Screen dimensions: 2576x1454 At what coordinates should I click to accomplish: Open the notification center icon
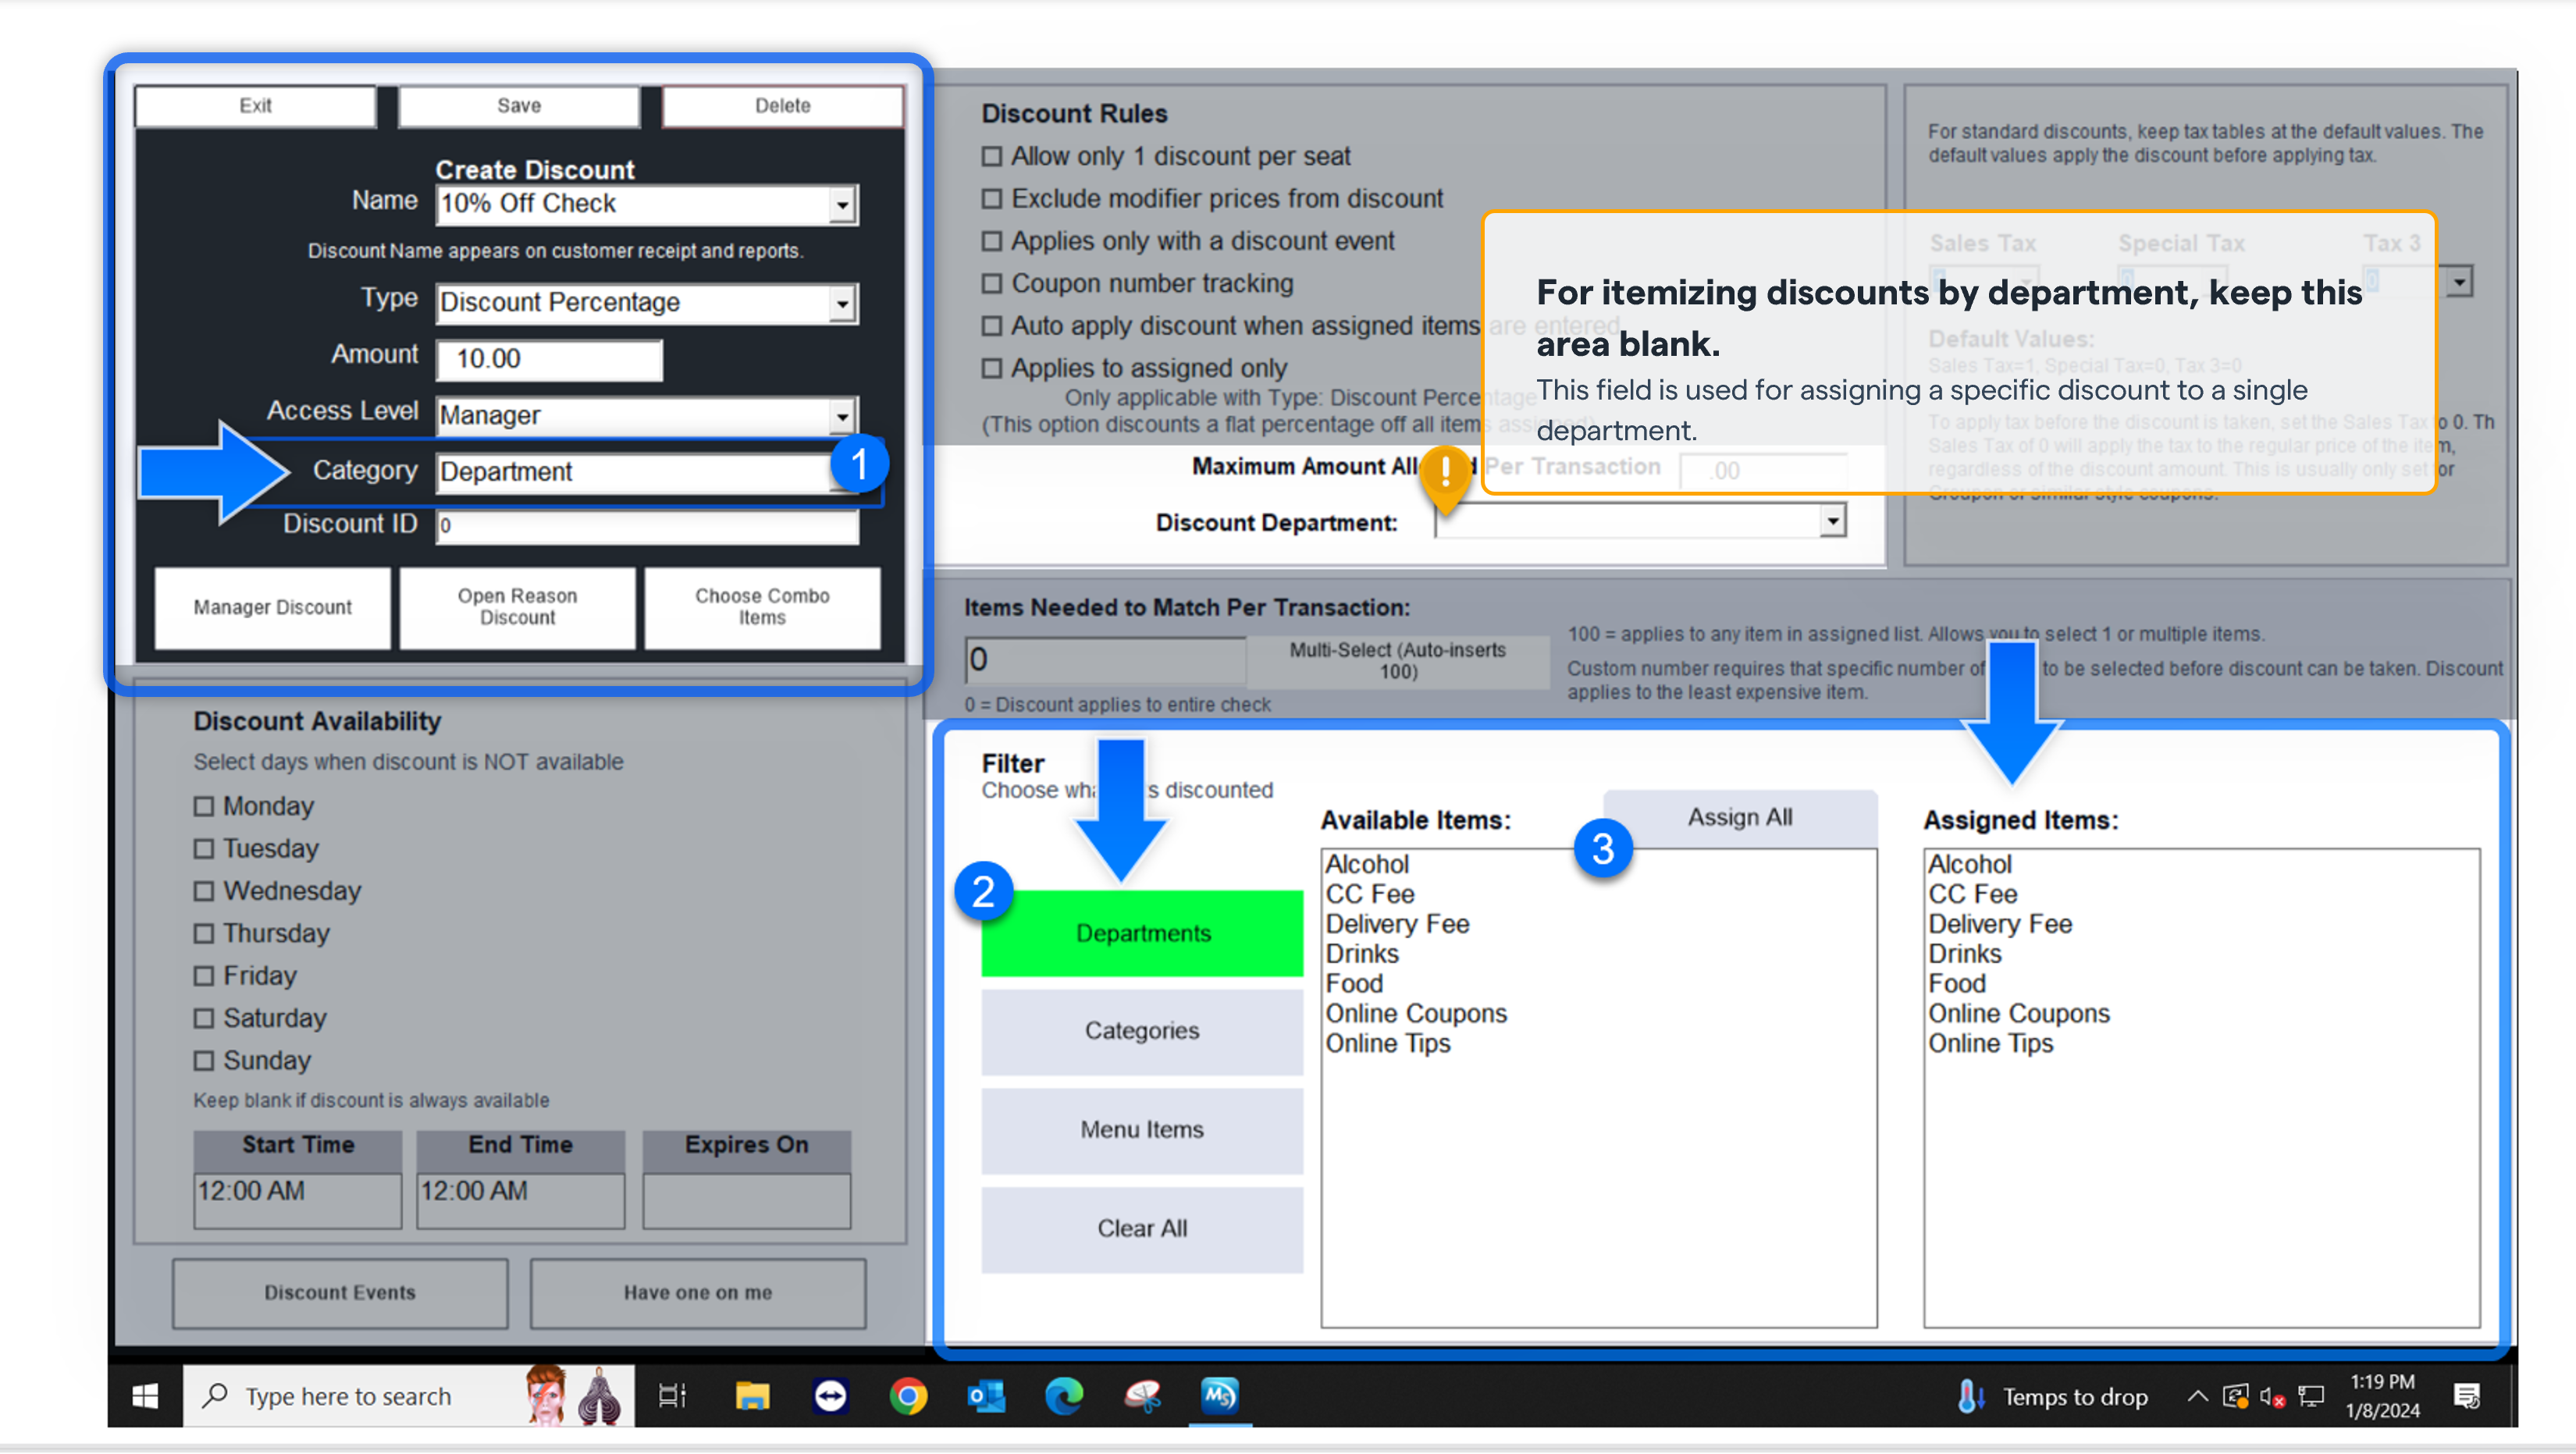(x=2466, y=1396)
